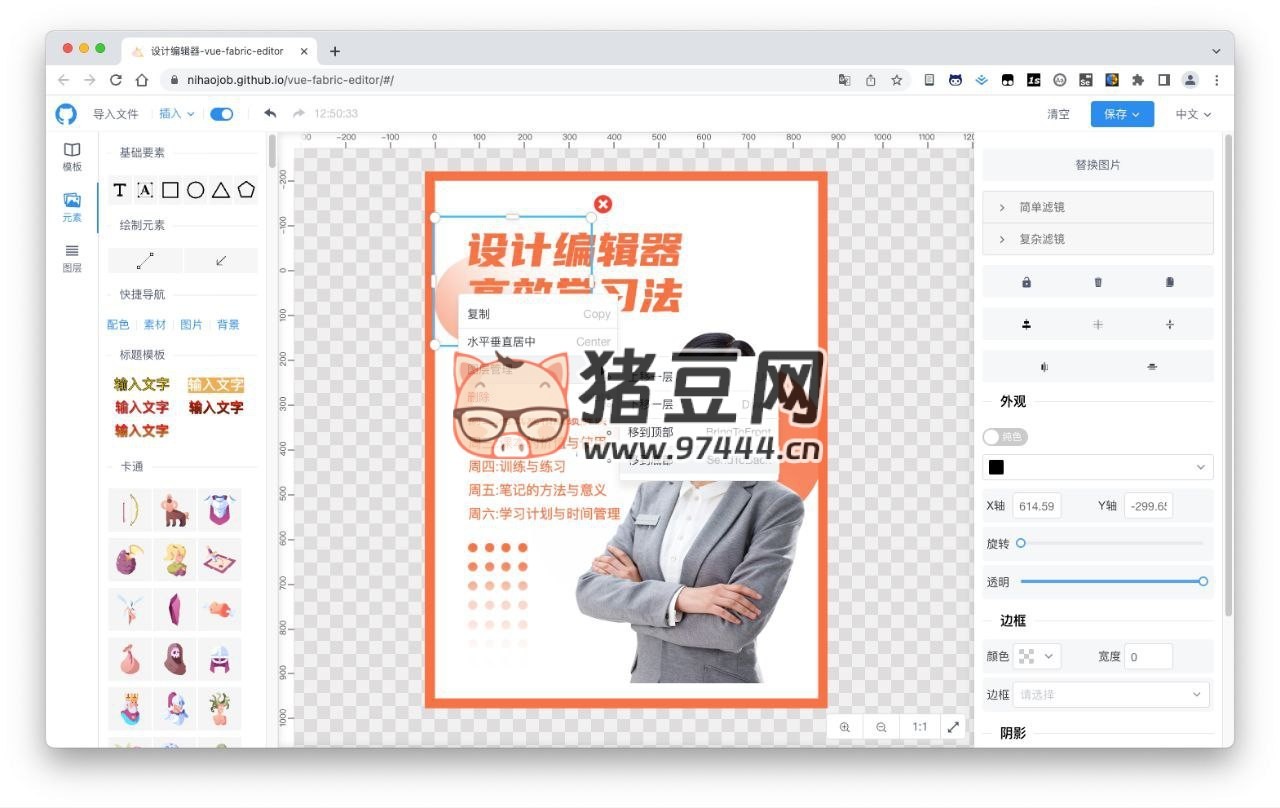Switch to the 模板 templates panel
1280x808 pixels.
(x=71, y=156)
